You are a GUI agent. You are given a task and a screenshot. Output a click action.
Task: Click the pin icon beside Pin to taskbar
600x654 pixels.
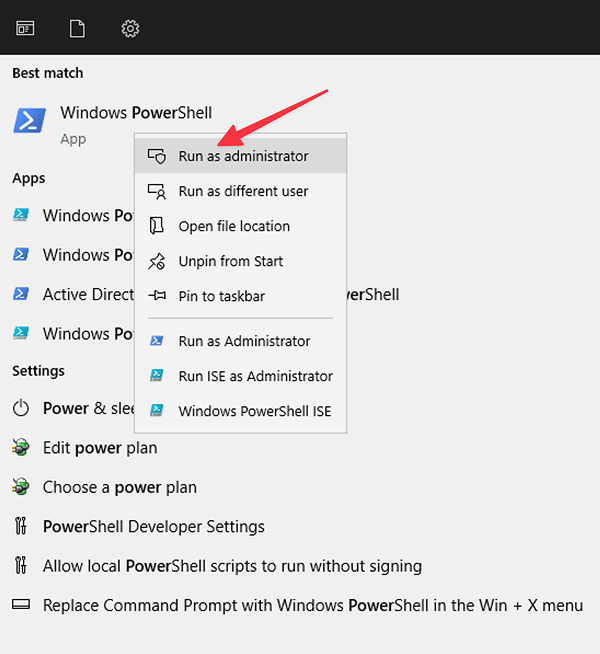click(157, 296)
